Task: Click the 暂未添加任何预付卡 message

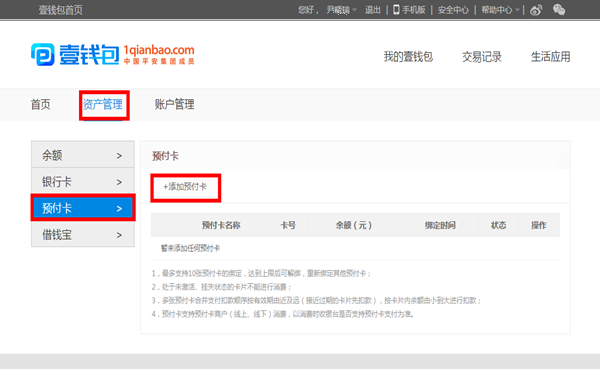Action: pyautogui.click(x=190, y=248)
